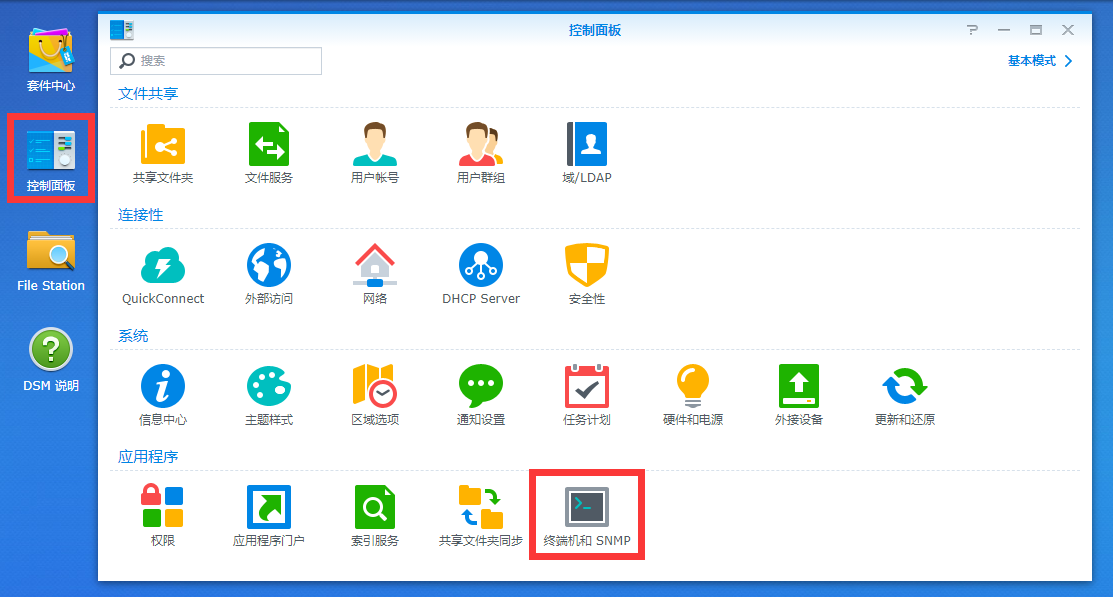Open 外接设备 (External Devices)
Viewport: 1113px width, 597px height.
[x=799, y=395]
